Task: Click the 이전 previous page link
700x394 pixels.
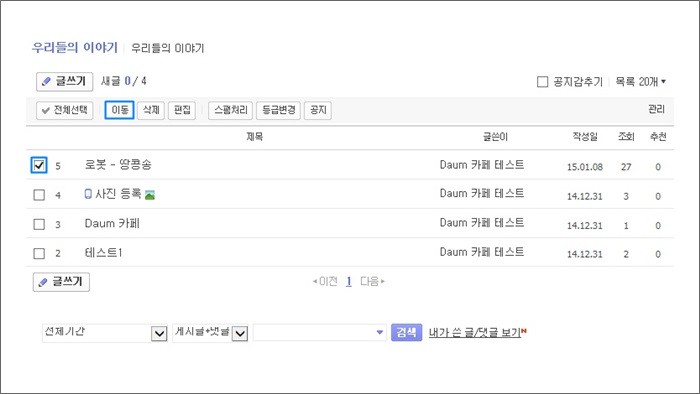Action: tap(325, 282)
